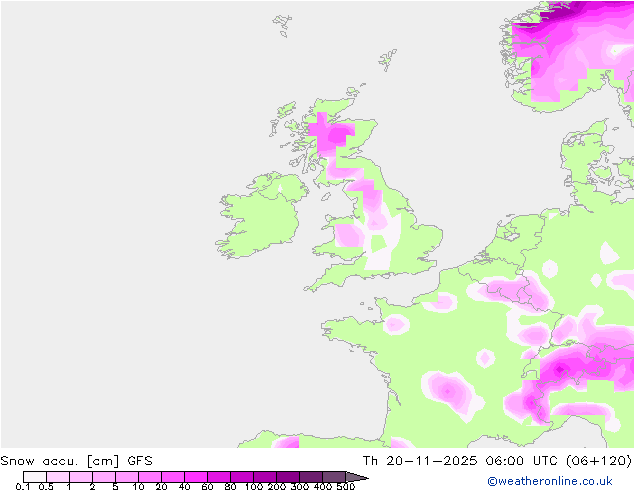
Task: Pick the 1–2 cm legend swatch
Action: pos(81,477)
